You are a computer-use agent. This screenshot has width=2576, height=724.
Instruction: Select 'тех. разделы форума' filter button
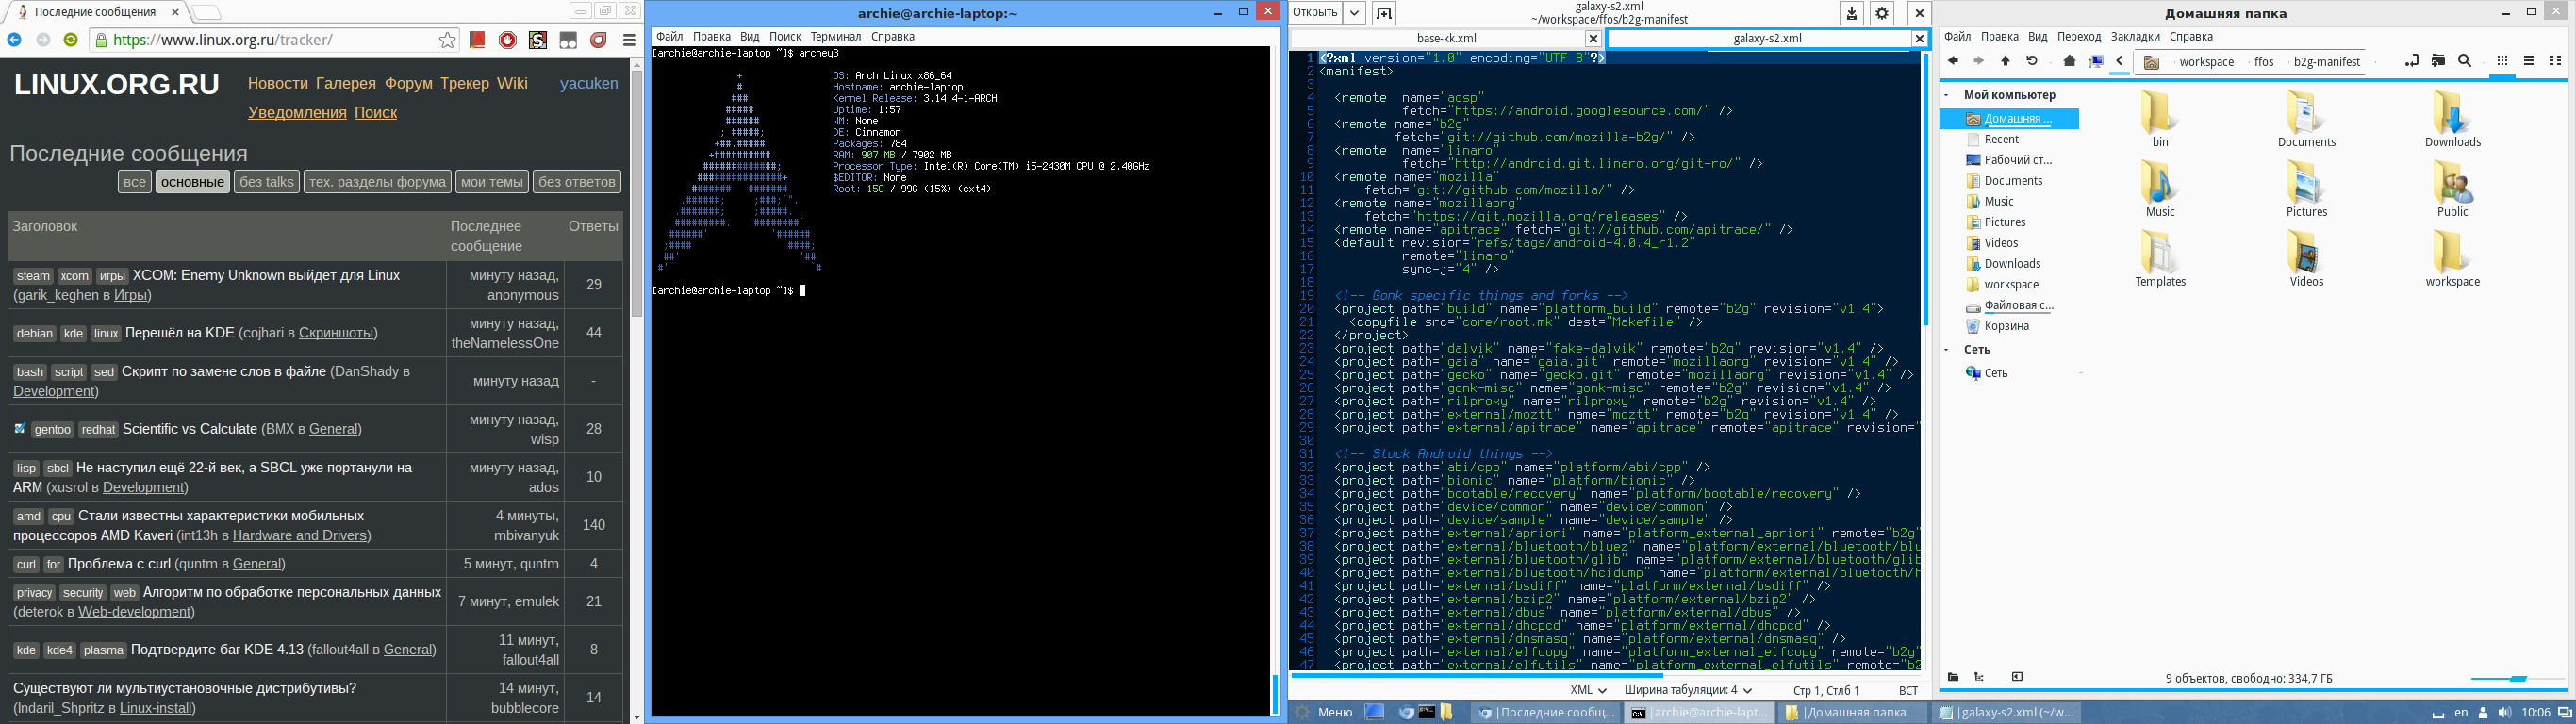[x=377, y=181]
